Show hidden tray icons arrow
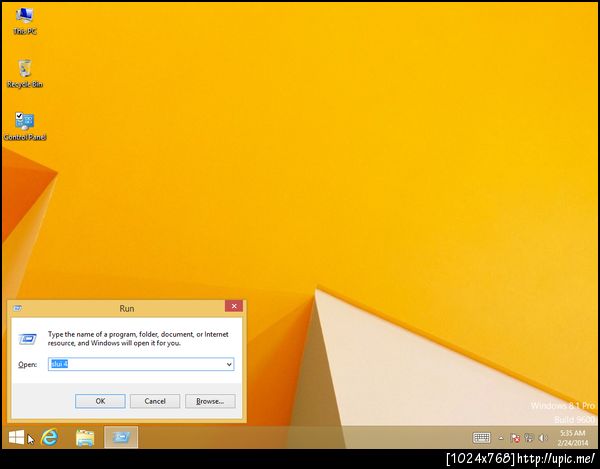 501,438
